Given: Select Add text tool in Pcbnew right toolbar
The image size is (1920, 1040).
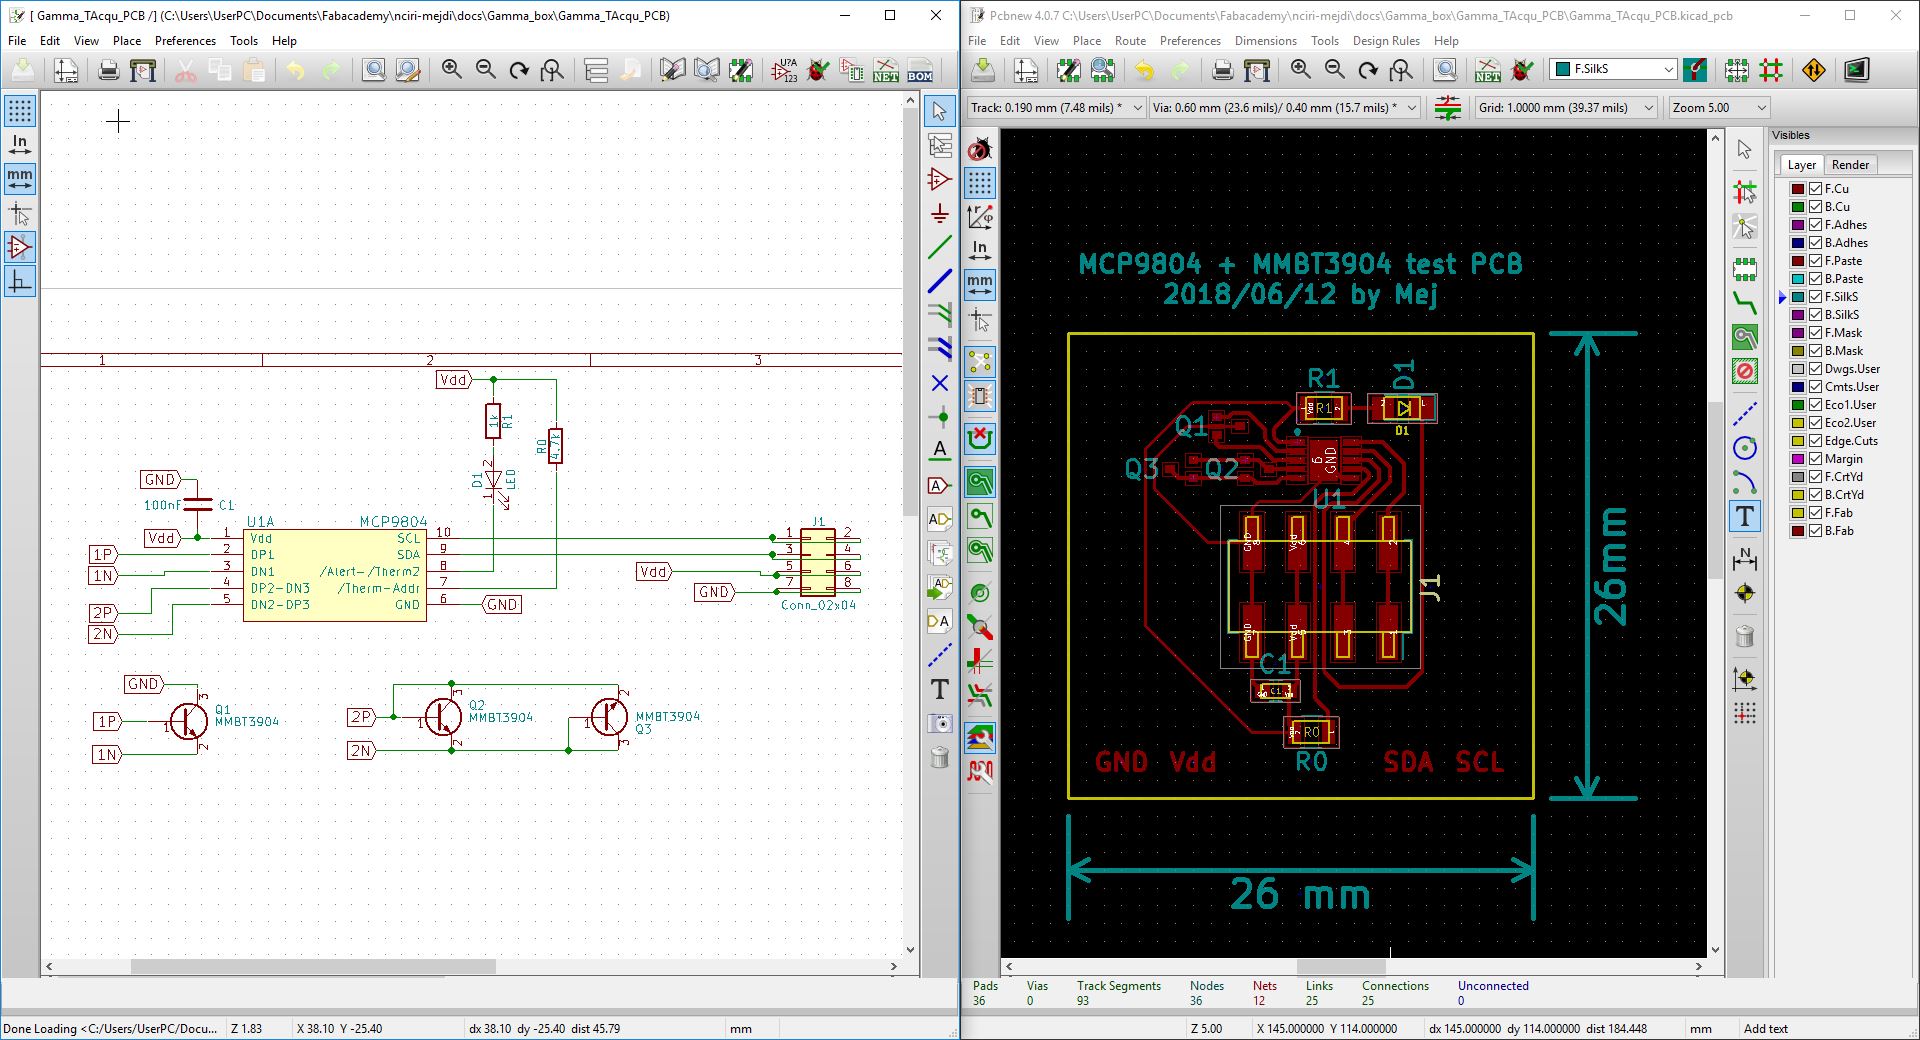Looking at the screenshot, I should point(1744,516).
